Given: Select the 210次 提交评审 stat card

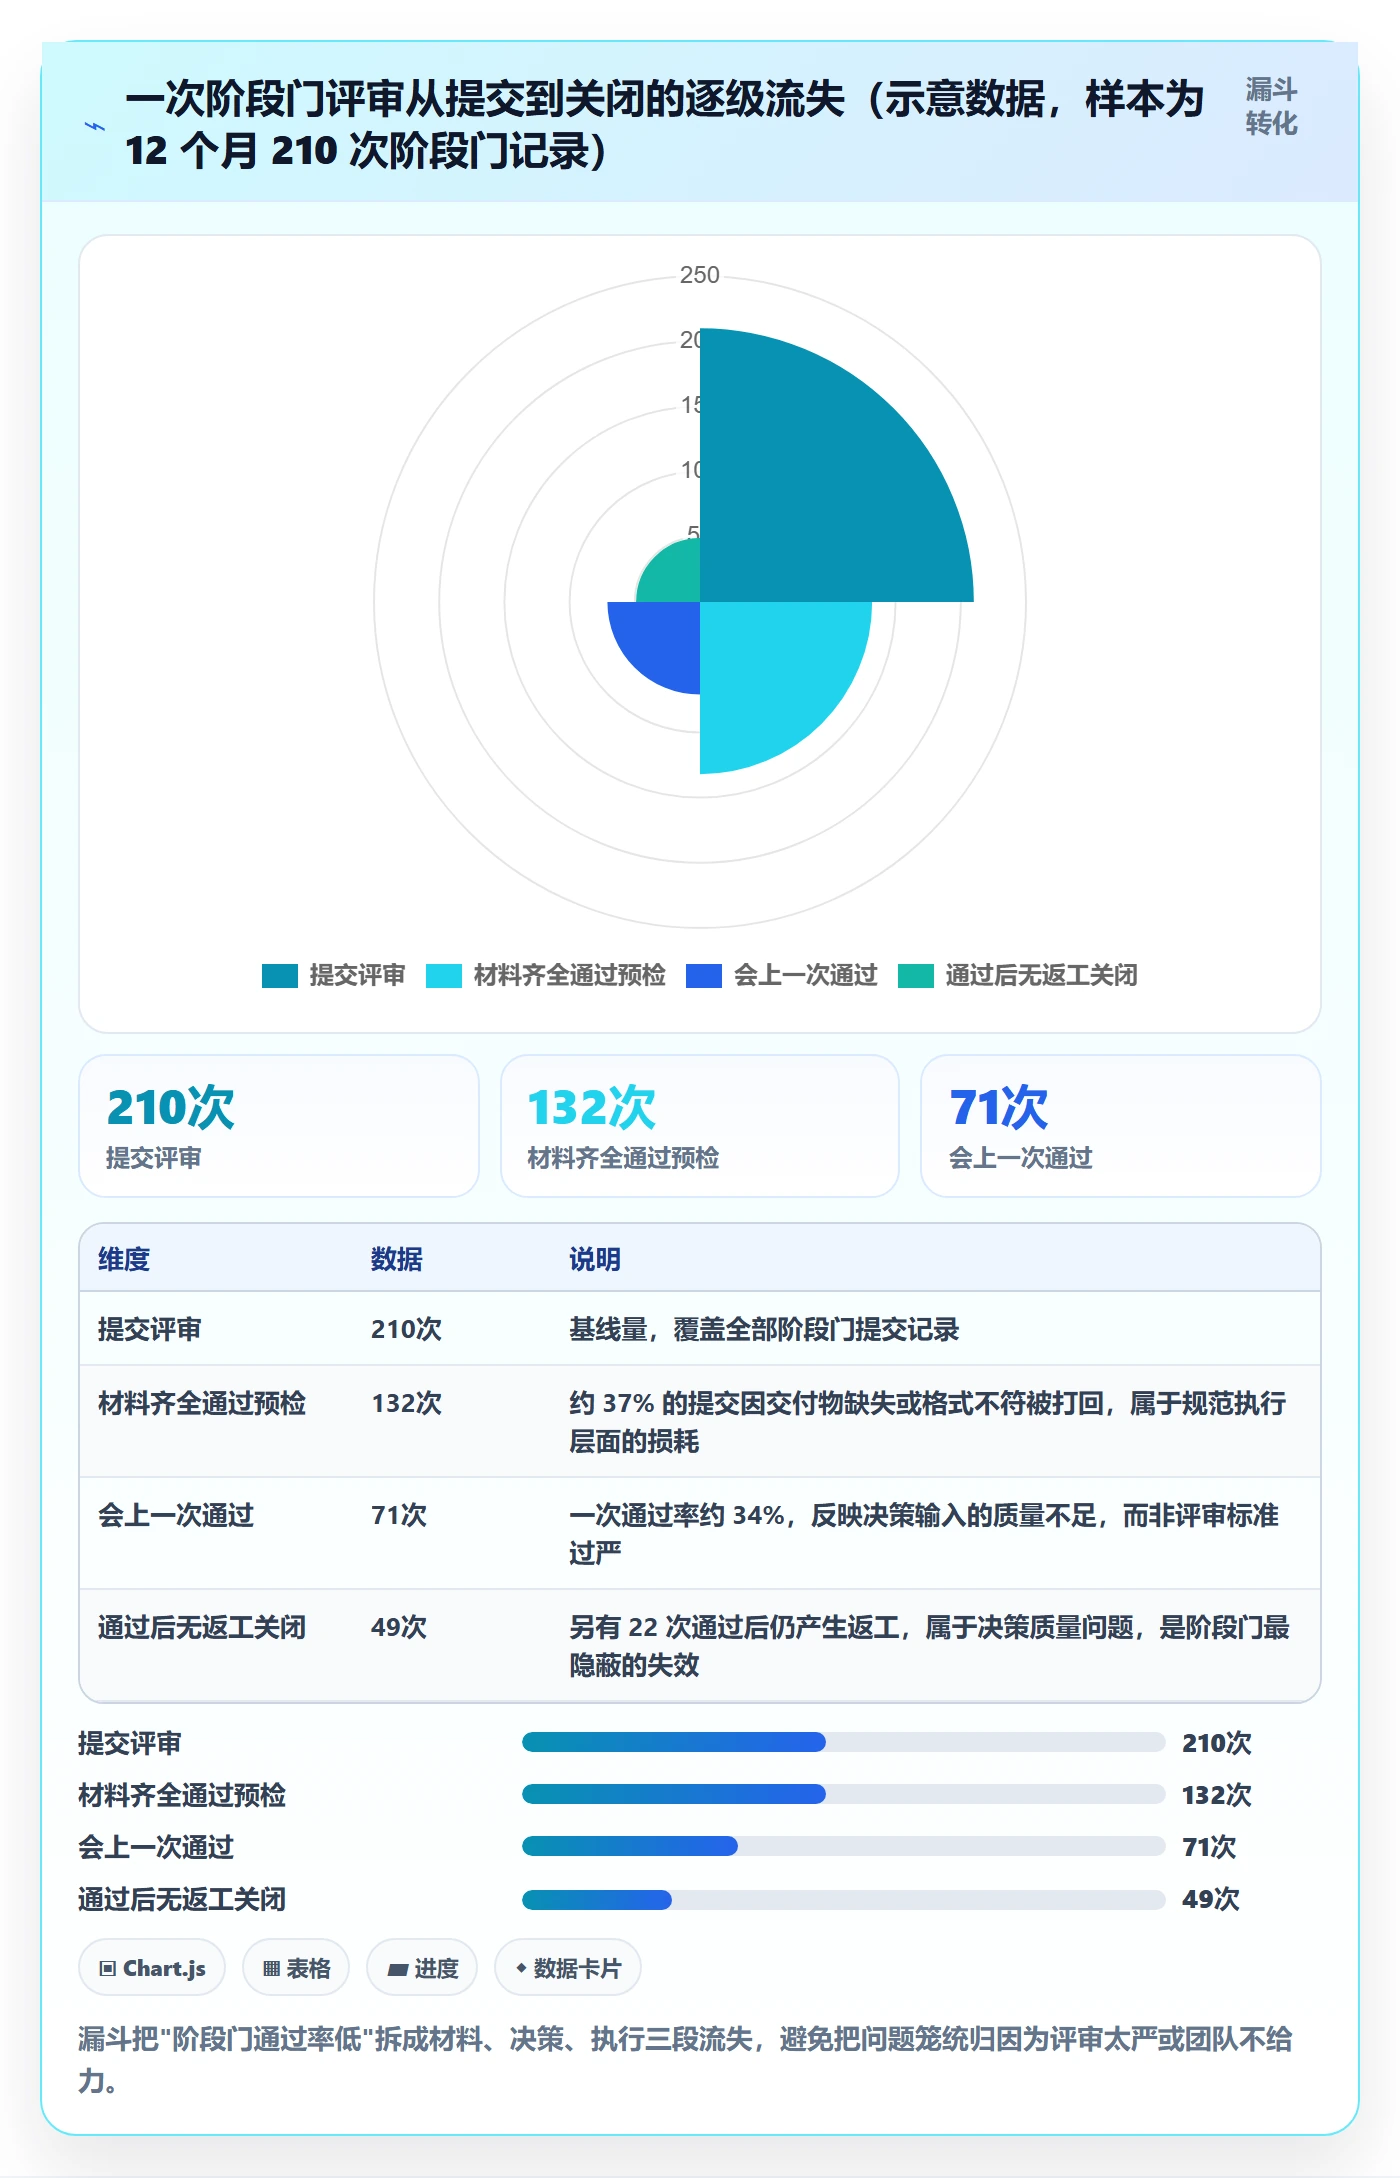Looking at the screenshot, I should (279, 1126).
